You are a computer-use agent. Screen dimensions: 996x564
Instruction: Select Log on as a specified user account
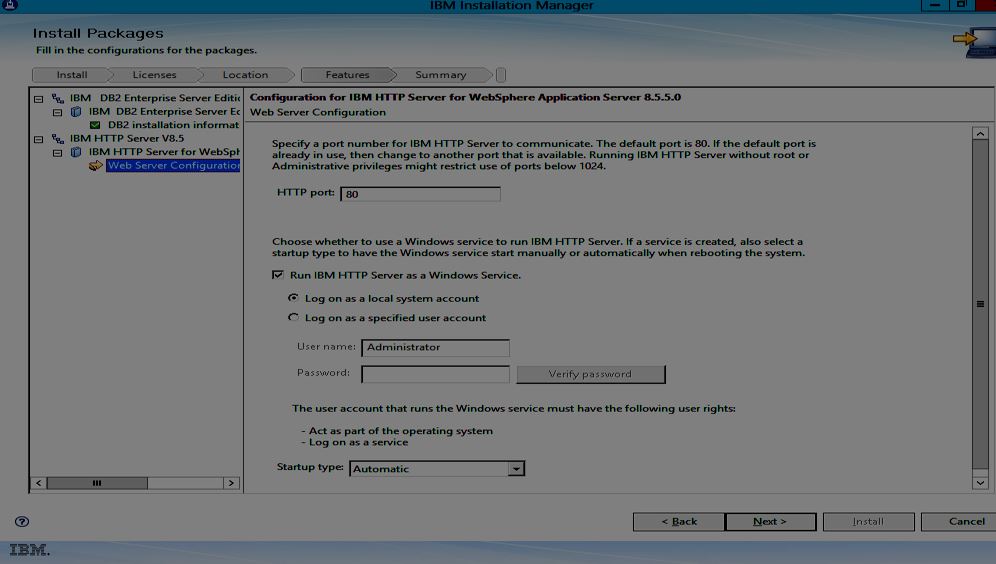coord(293,318)
